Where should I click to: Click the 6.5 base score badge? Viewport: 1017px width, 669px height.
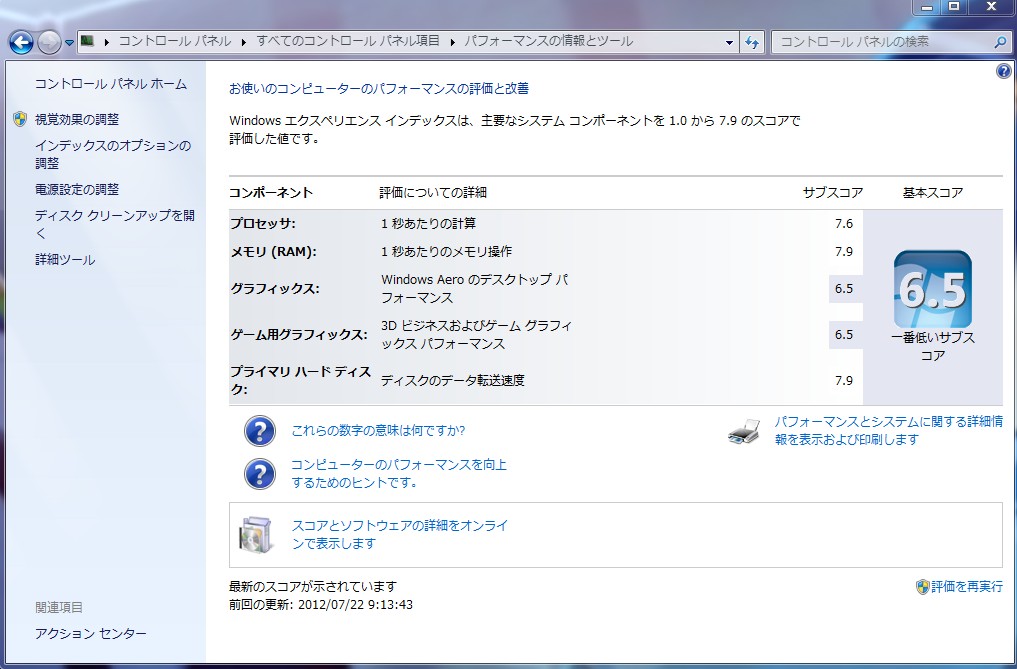click(932, 289)
